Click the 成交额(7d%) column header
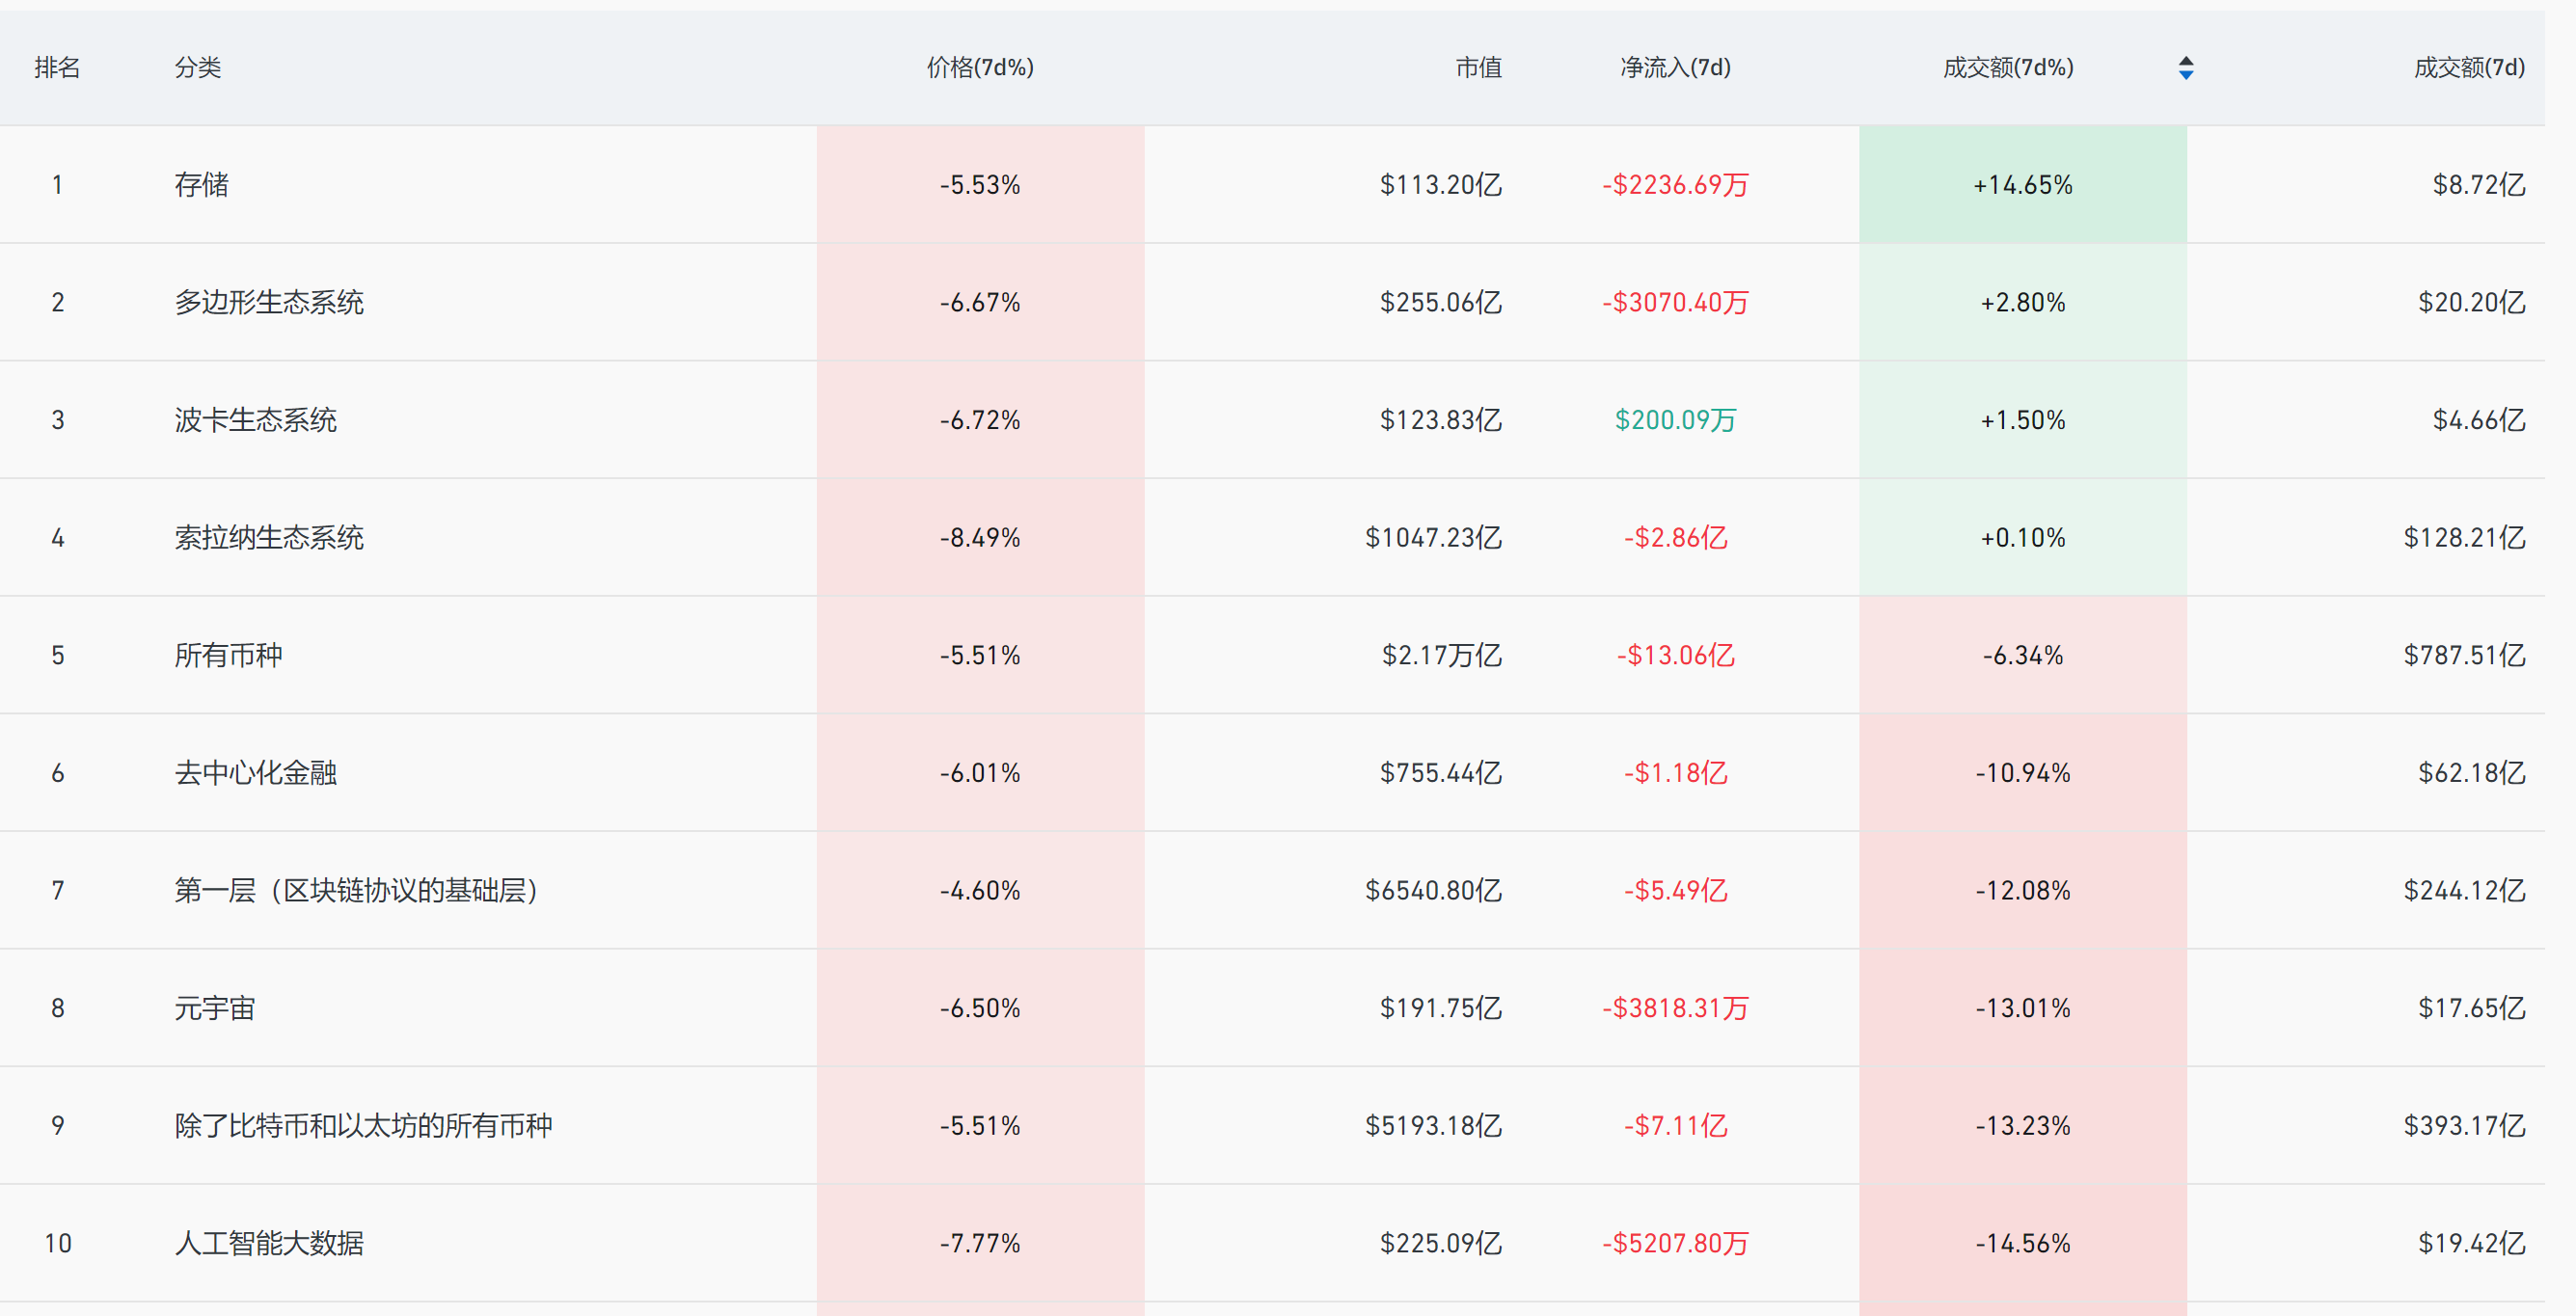This screenshot has height=1316, width=2576. (x=2008, y=68)
